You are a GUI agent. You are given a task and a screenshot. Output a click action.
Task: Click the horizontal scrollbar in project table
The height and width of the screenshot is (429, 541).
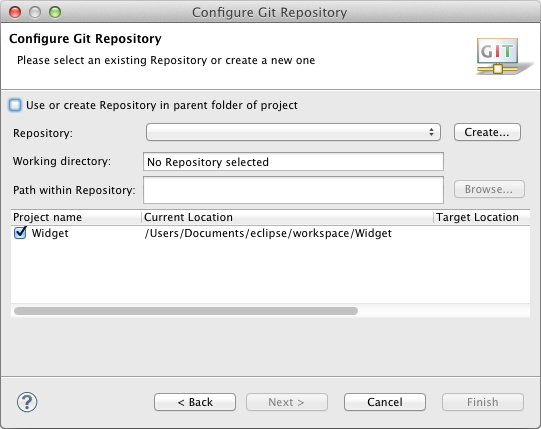point(186,311)
